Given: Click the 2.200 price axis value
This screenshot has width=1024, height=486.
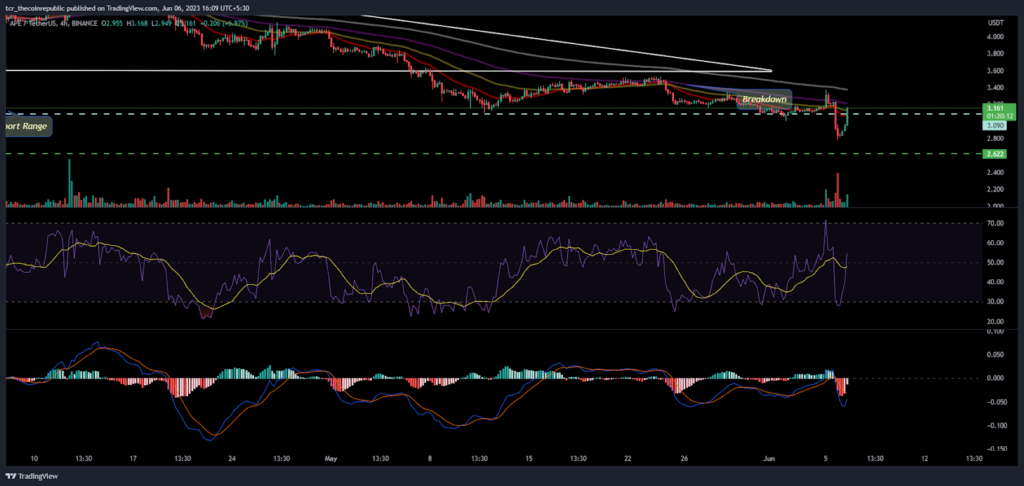Looking at the screenshot, I should coord(994,189).
